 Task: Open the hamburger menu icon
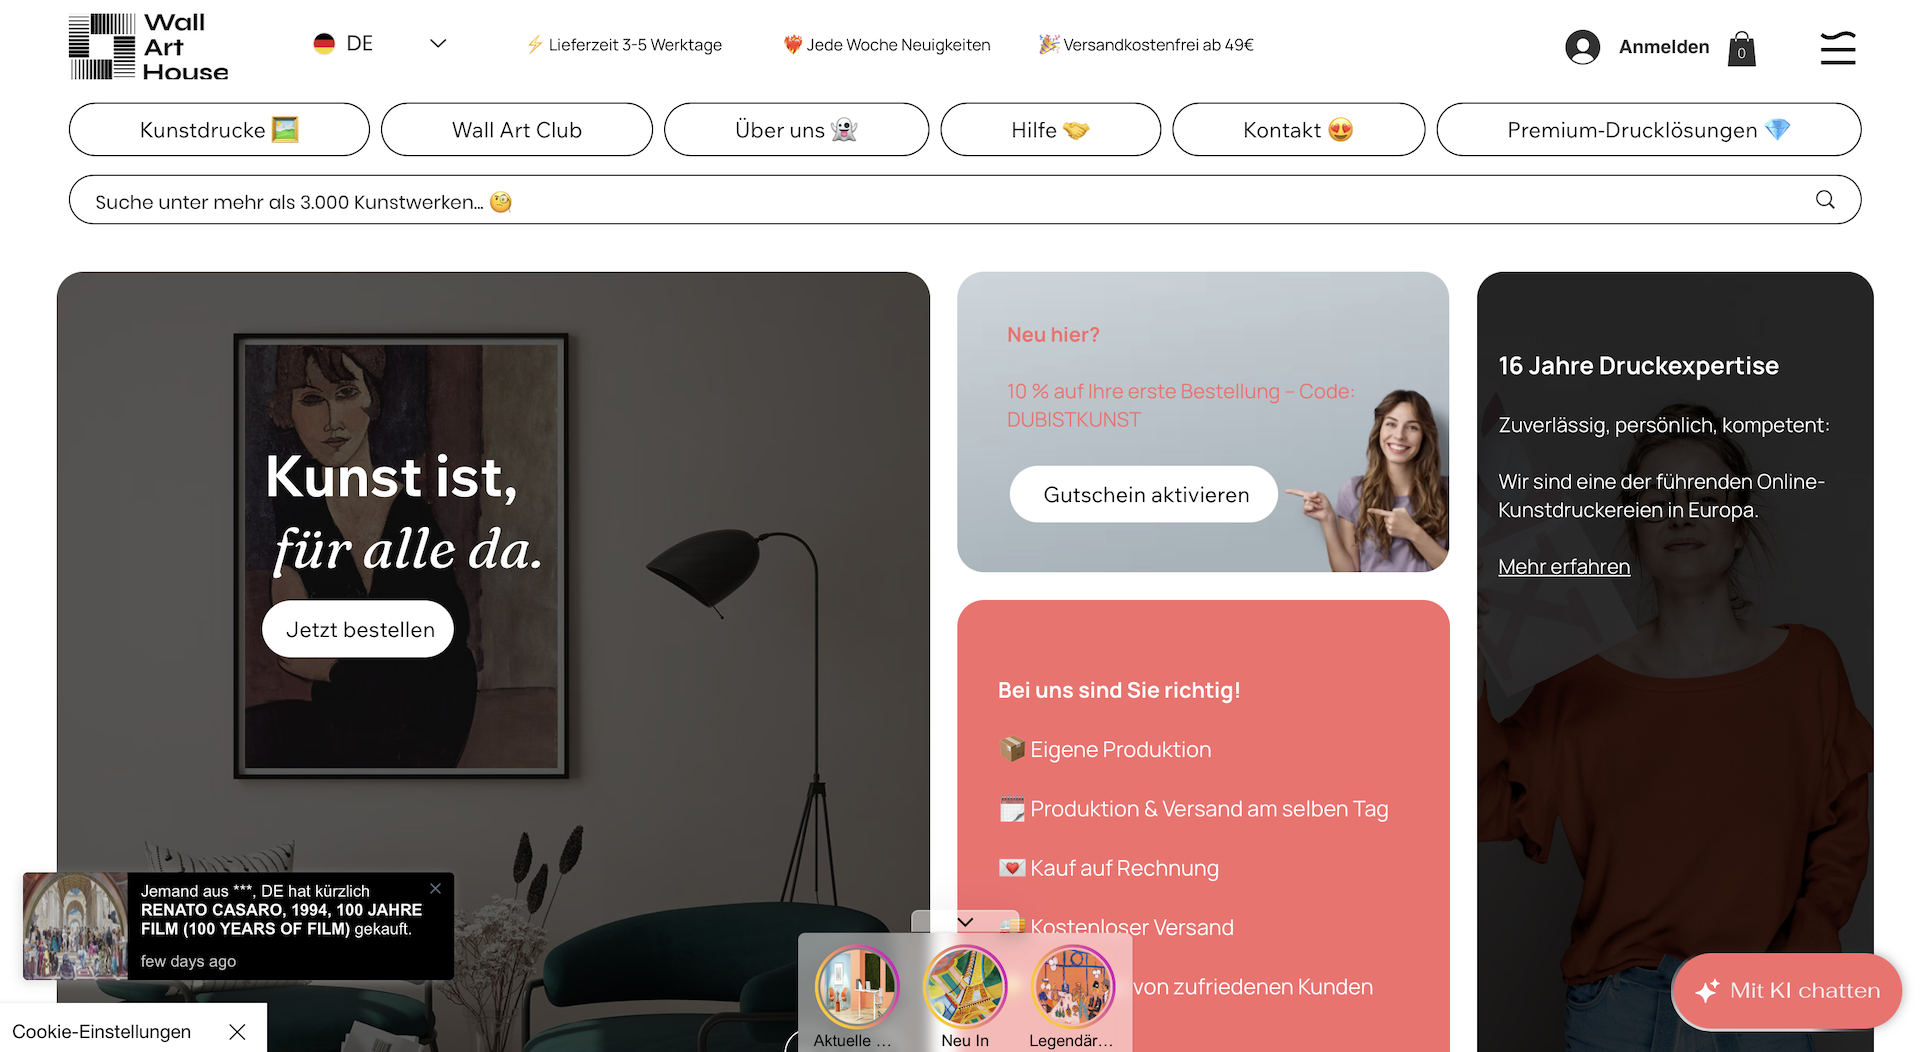click(x=1838, y=47)
